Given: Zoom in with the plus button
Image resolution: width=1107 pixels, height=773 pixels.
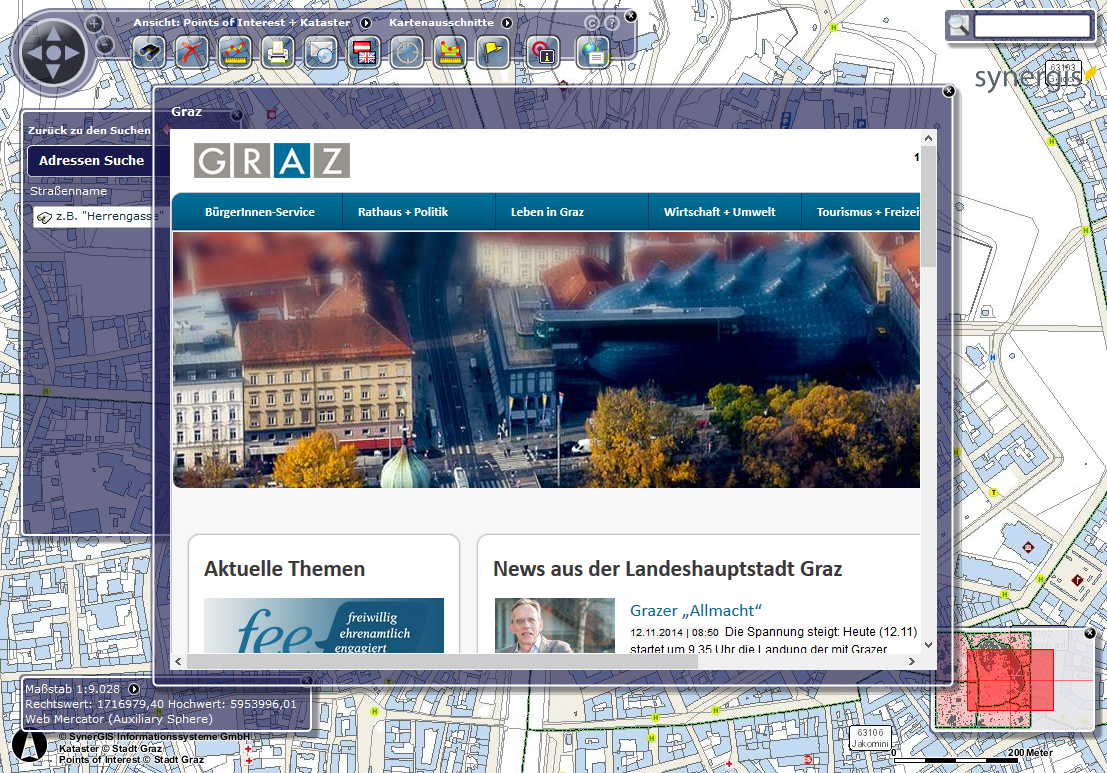Looking at the screenshot, I should coord(94,23).
